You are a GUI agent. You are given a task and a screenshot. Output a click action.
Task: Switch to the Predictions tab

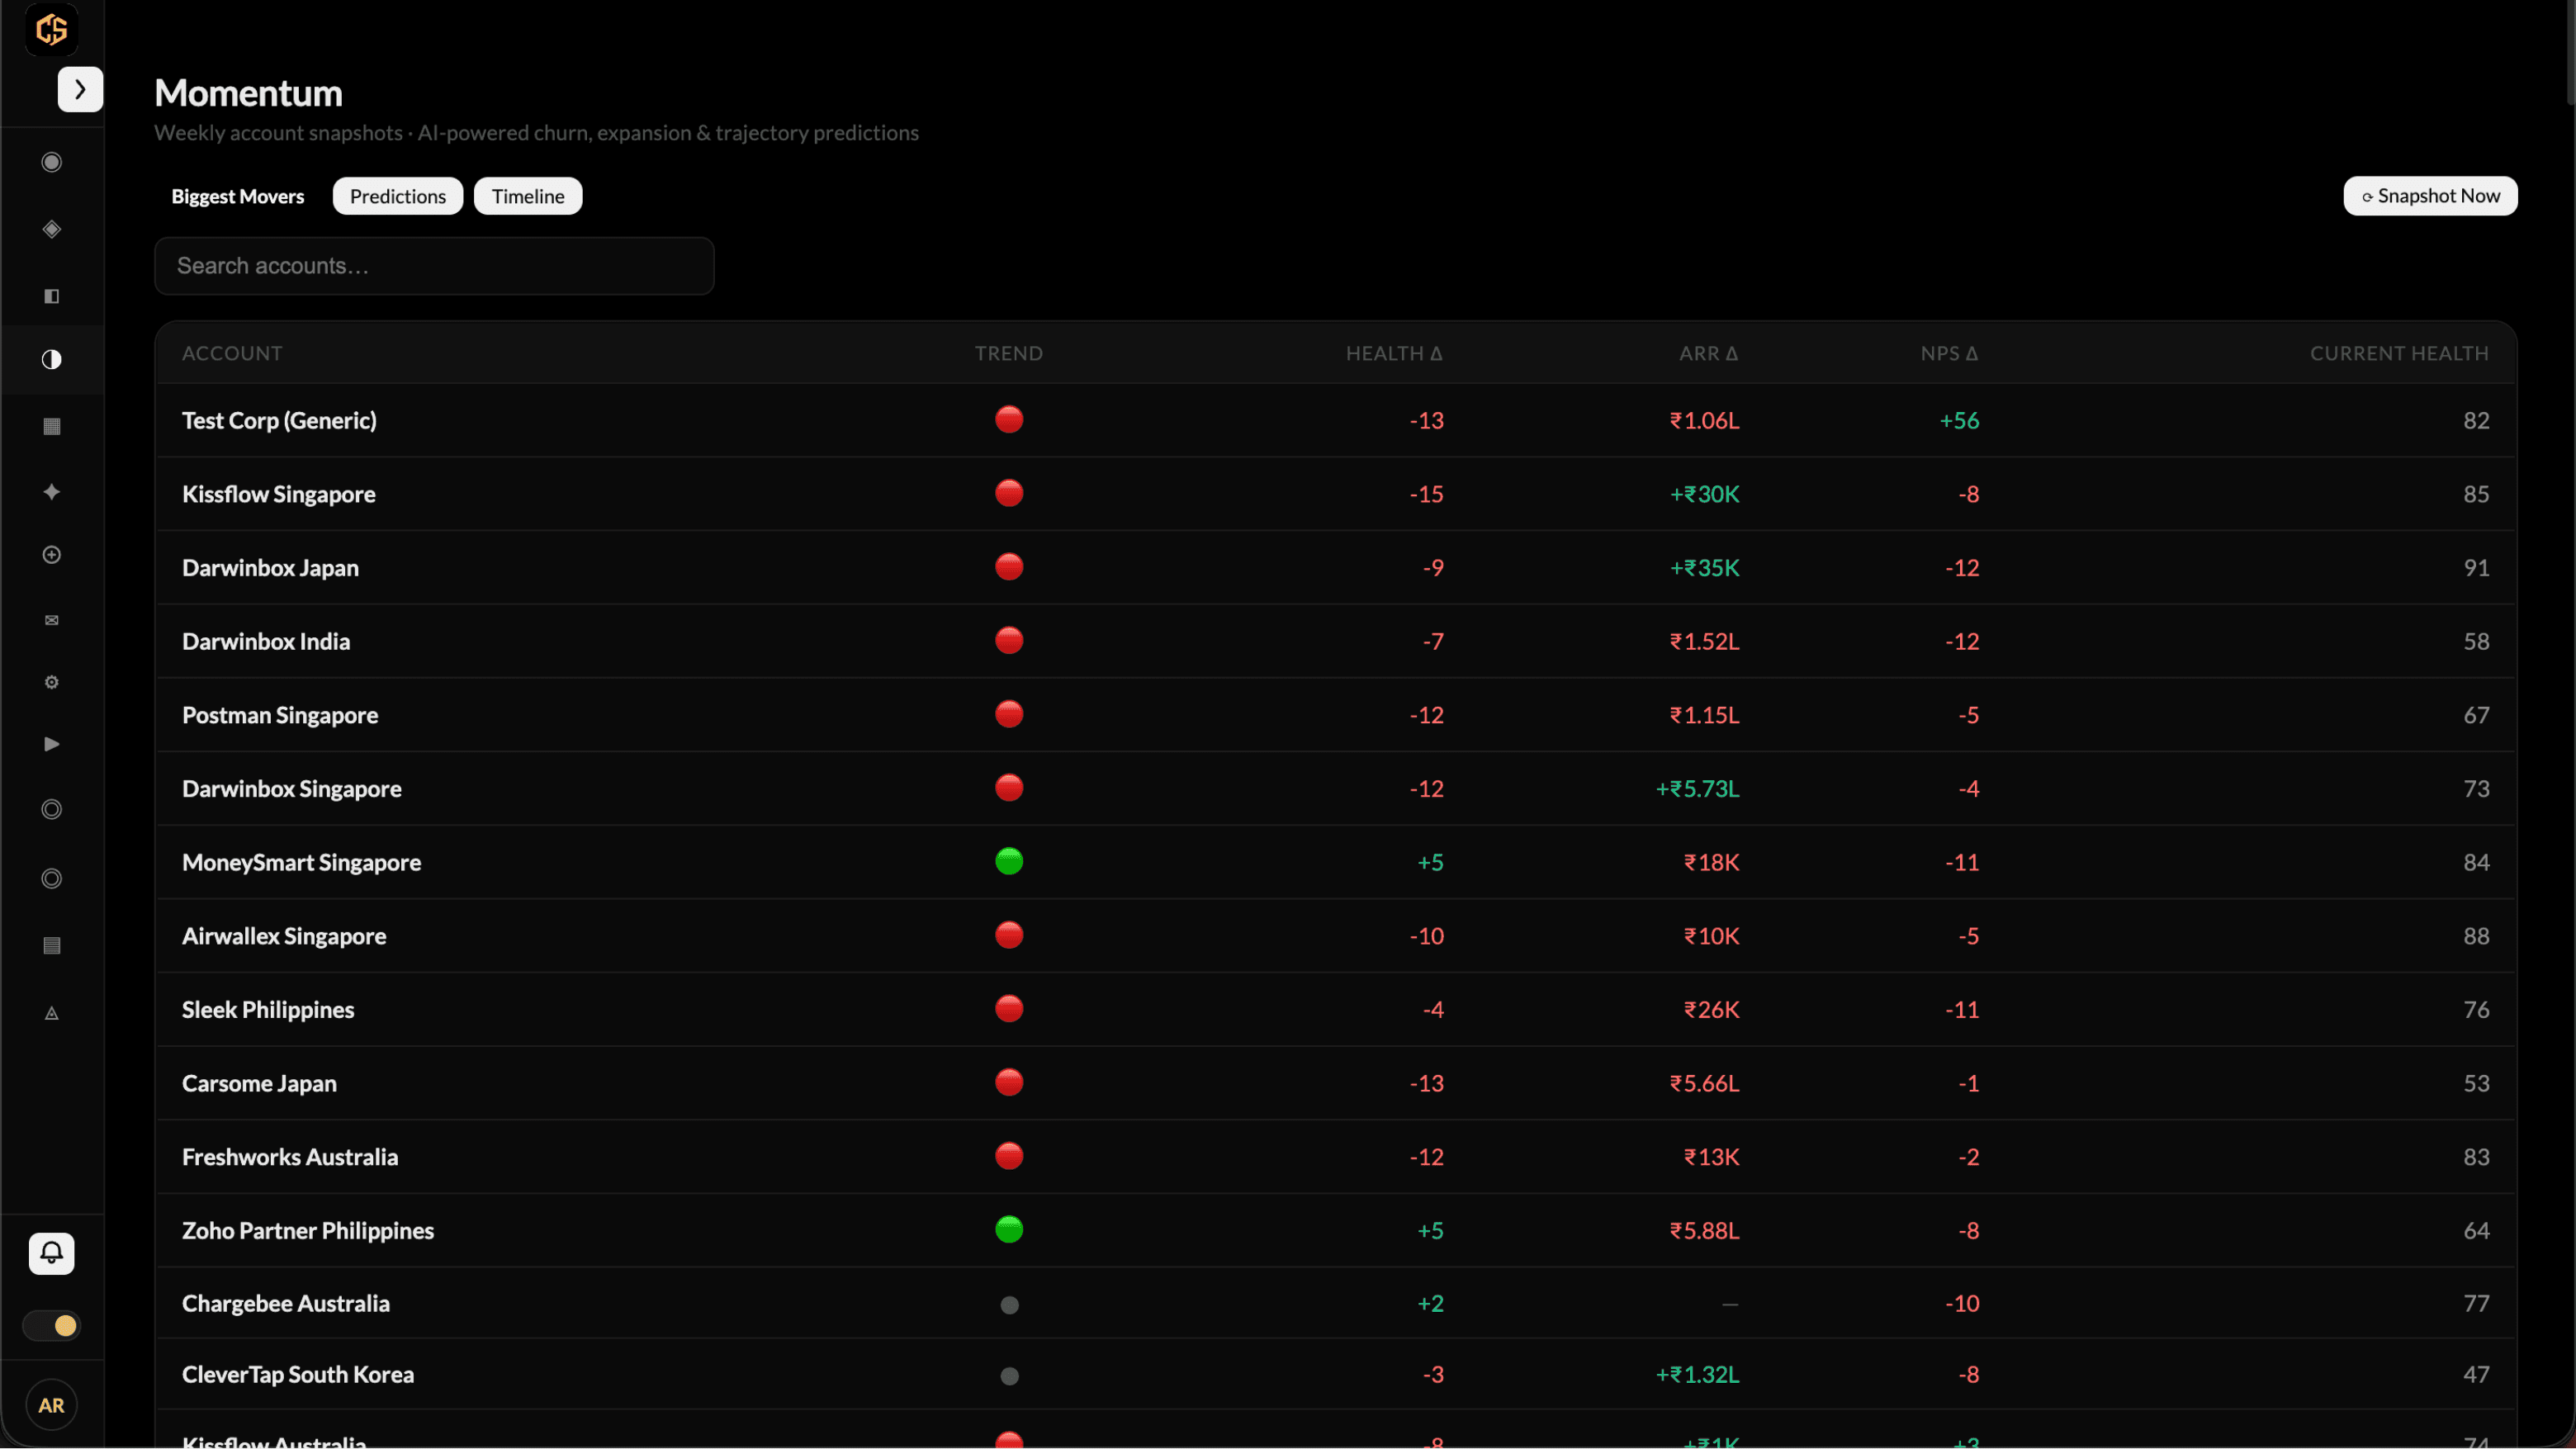[398, 196]
